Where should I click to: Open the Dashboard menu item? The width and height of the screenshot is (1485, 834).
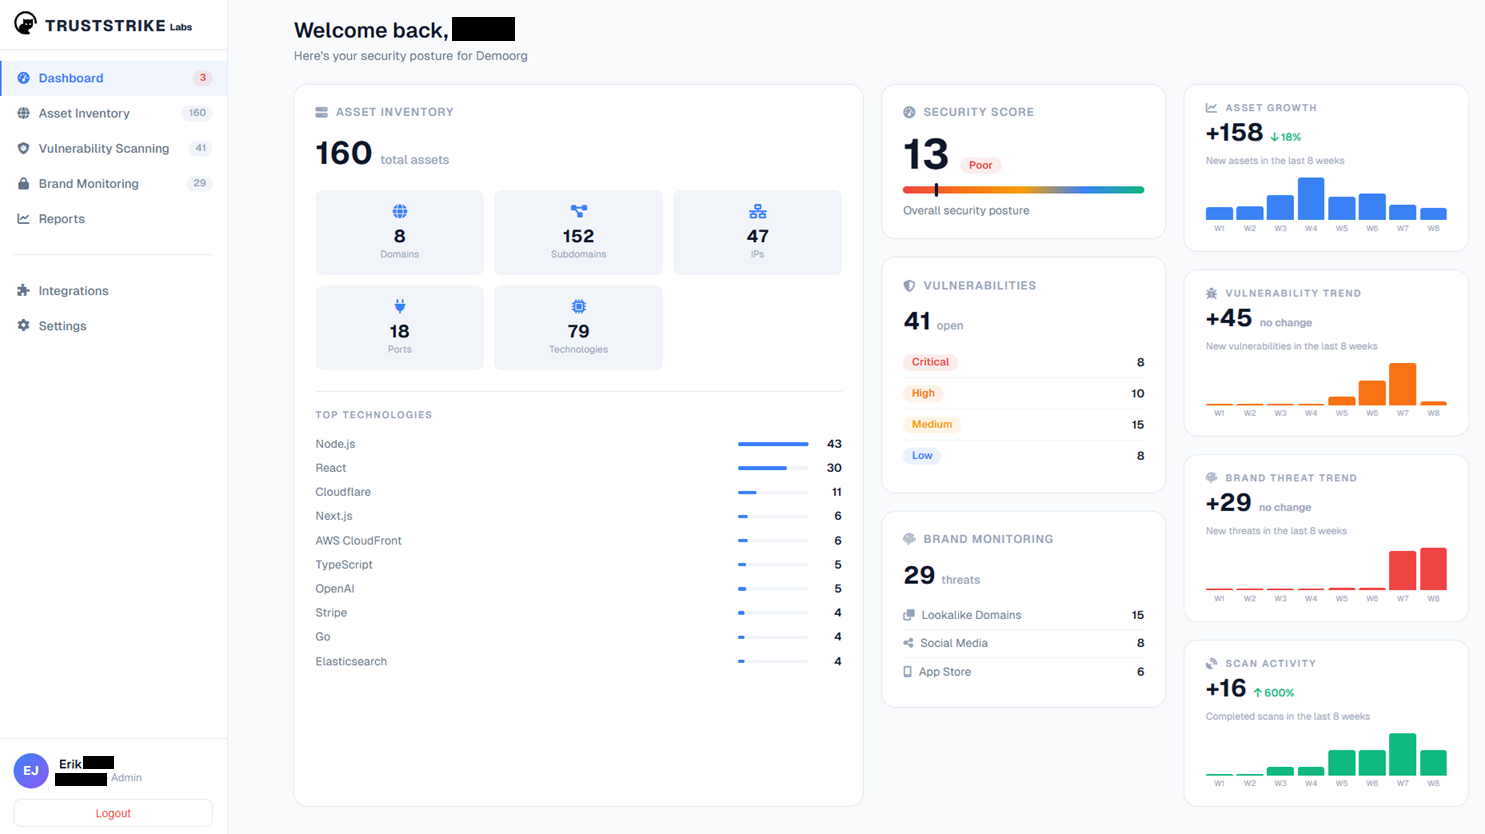(114, 78)
